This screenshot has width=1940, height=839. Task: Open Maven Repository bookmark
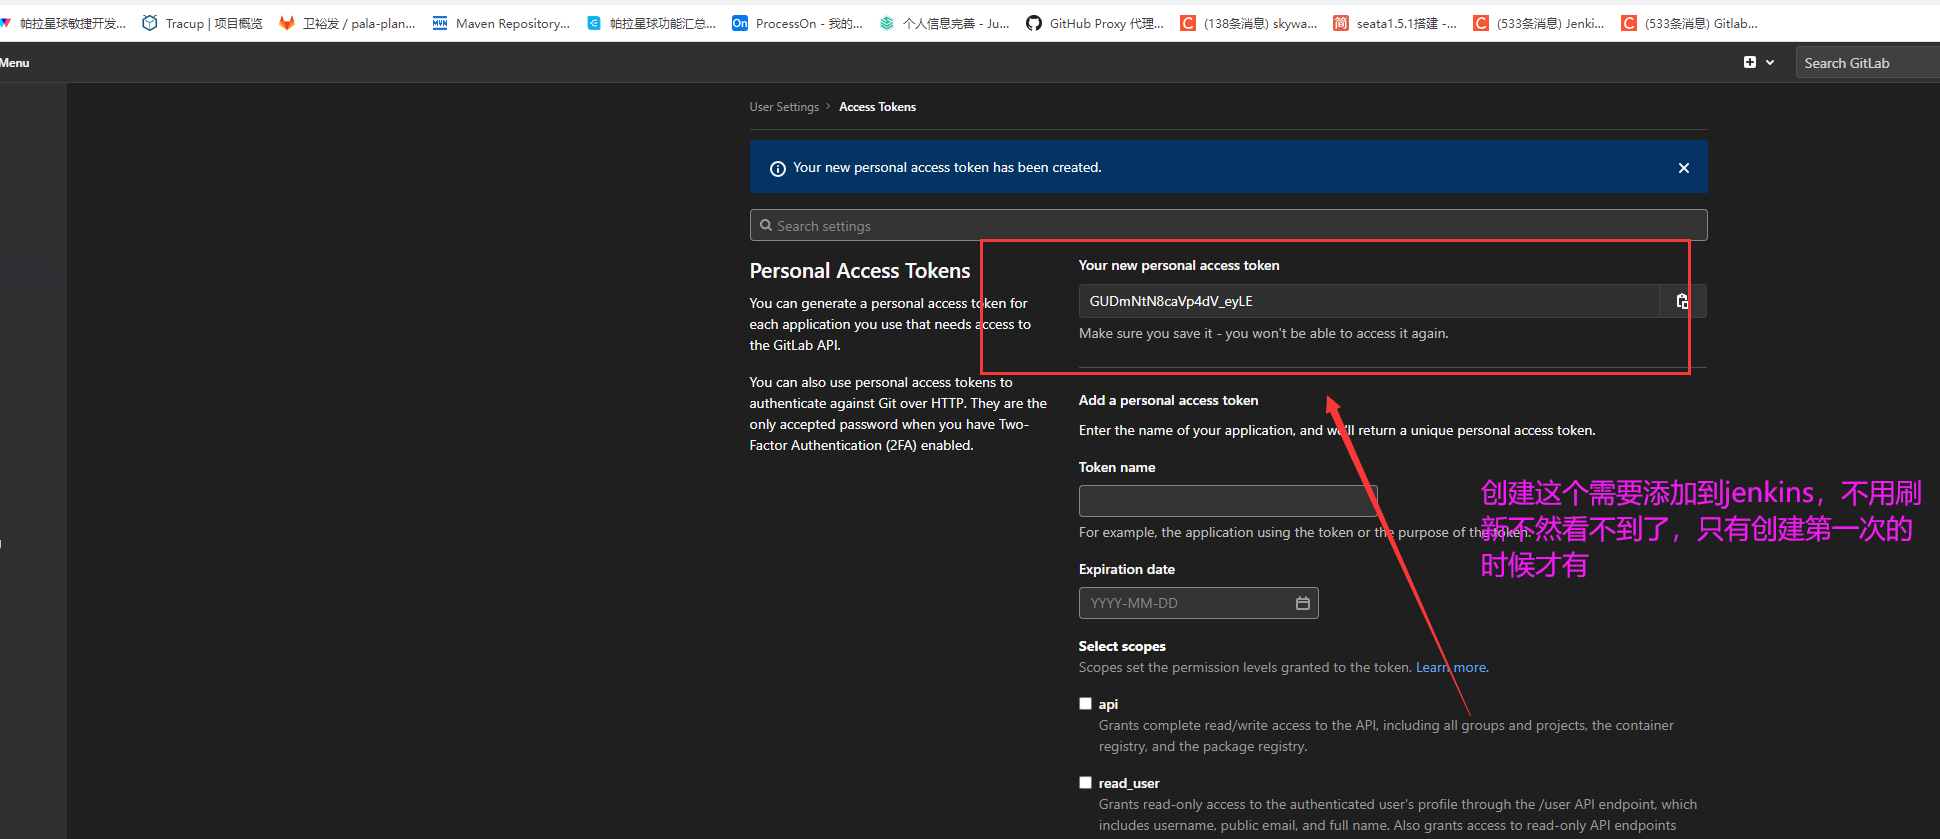click(x=501, y=23)
